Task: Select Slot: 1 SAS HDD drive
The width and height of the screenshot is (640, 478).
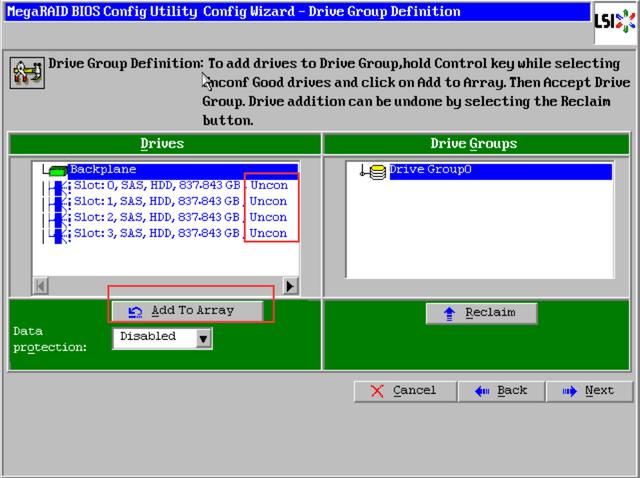Action: [x=180, y=201]
